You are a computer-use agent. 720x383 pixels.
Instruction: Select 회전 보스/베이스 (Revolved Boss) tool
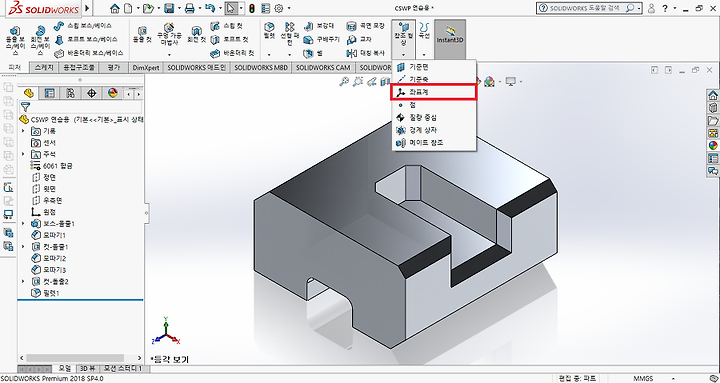pos(40,40)
